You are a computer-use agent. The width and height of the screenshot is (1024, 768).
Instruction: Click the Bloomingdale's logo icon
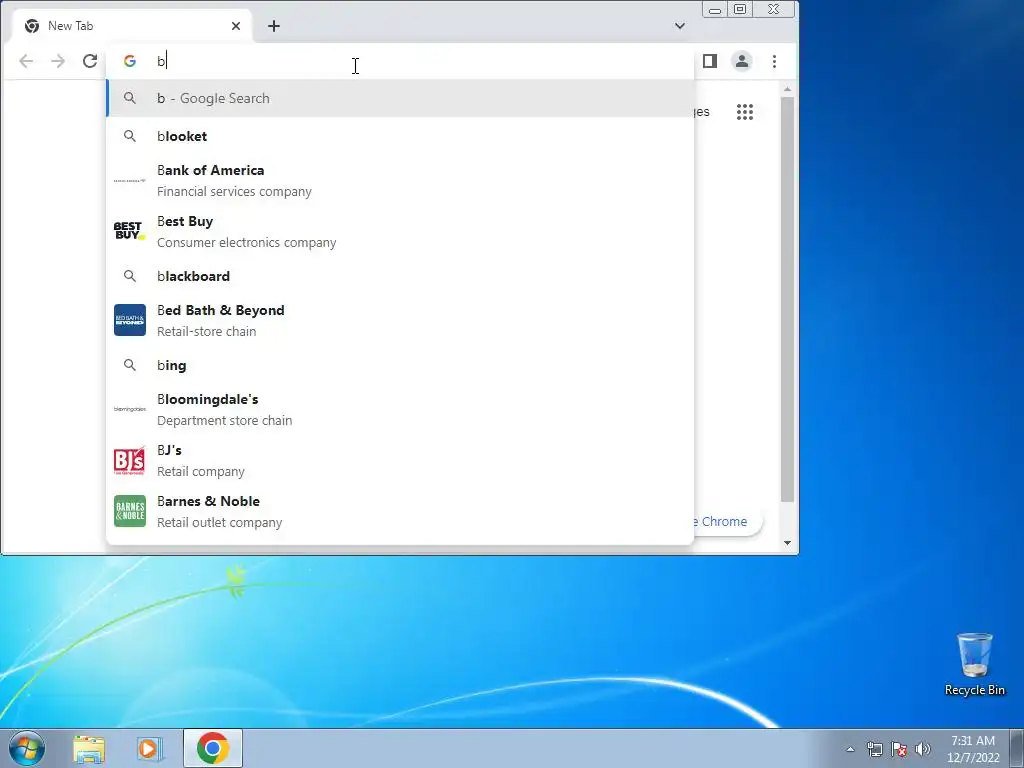130,409
